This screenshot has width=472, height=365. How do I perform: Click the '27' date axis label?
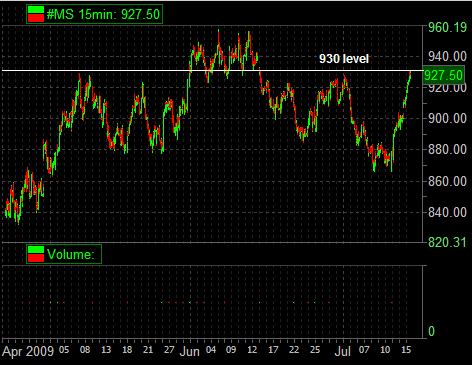pyautogui.click(x=169, y=350)
